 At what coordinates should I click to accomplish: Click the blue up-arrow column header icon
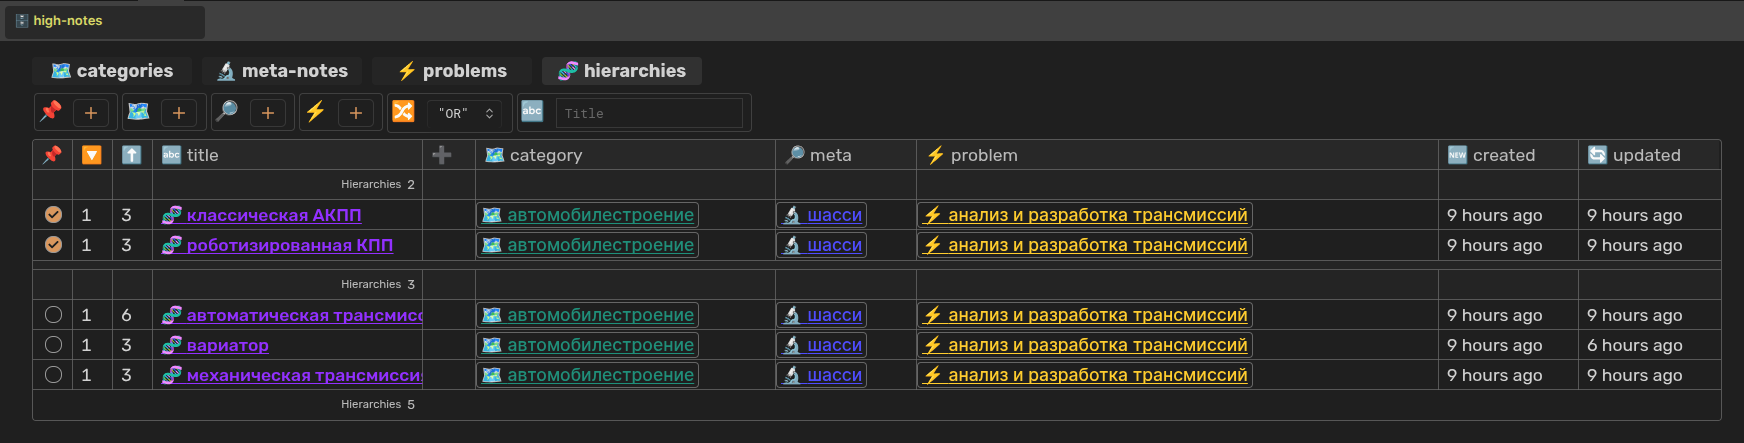[131, 155]
